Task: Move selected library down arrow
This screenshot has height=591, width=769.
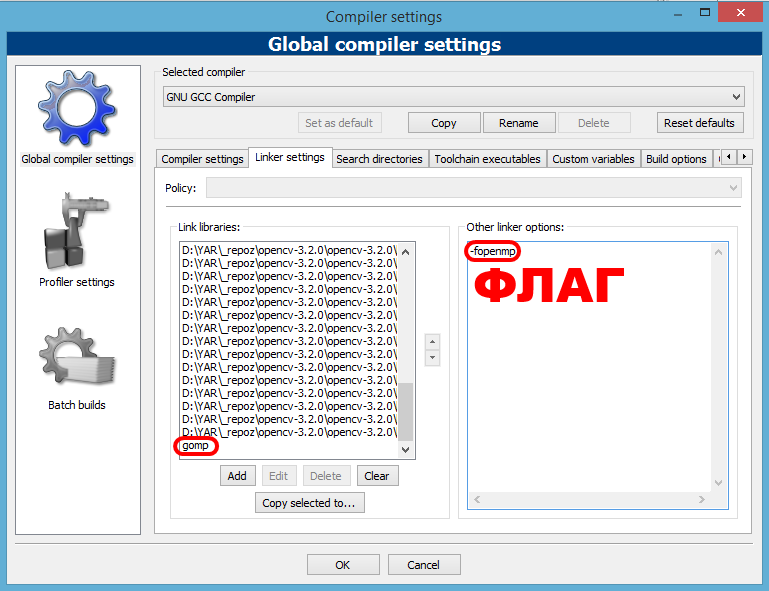Action: tap(432, 358)
